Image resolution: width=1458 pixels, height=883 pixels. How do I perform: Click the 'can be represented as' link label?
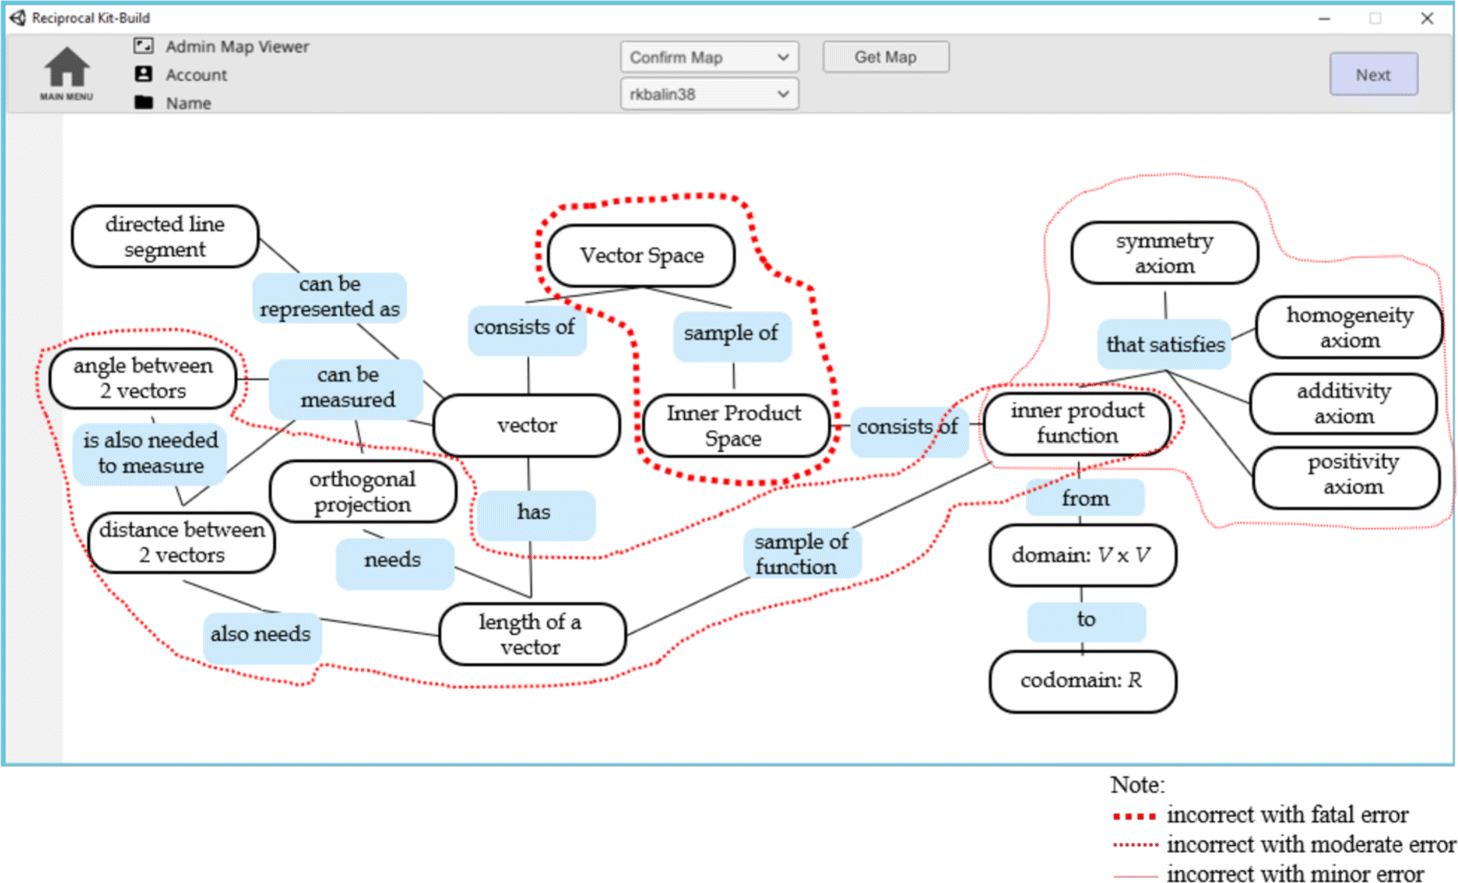[329, 297]
